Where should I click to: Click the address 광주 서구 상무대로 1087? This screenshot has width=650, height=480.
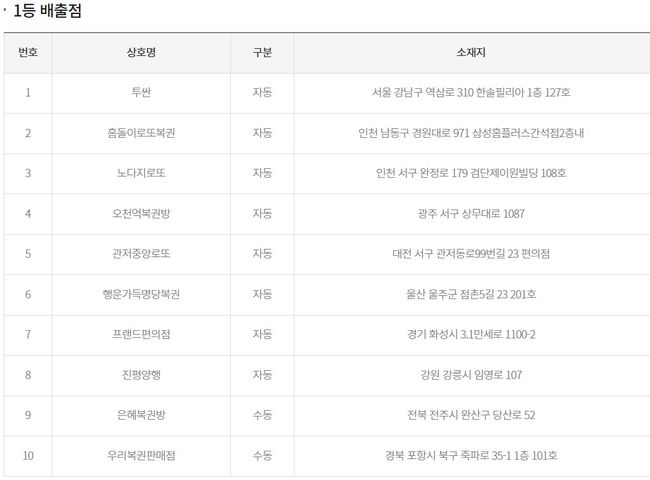click(x=471, y=213)
